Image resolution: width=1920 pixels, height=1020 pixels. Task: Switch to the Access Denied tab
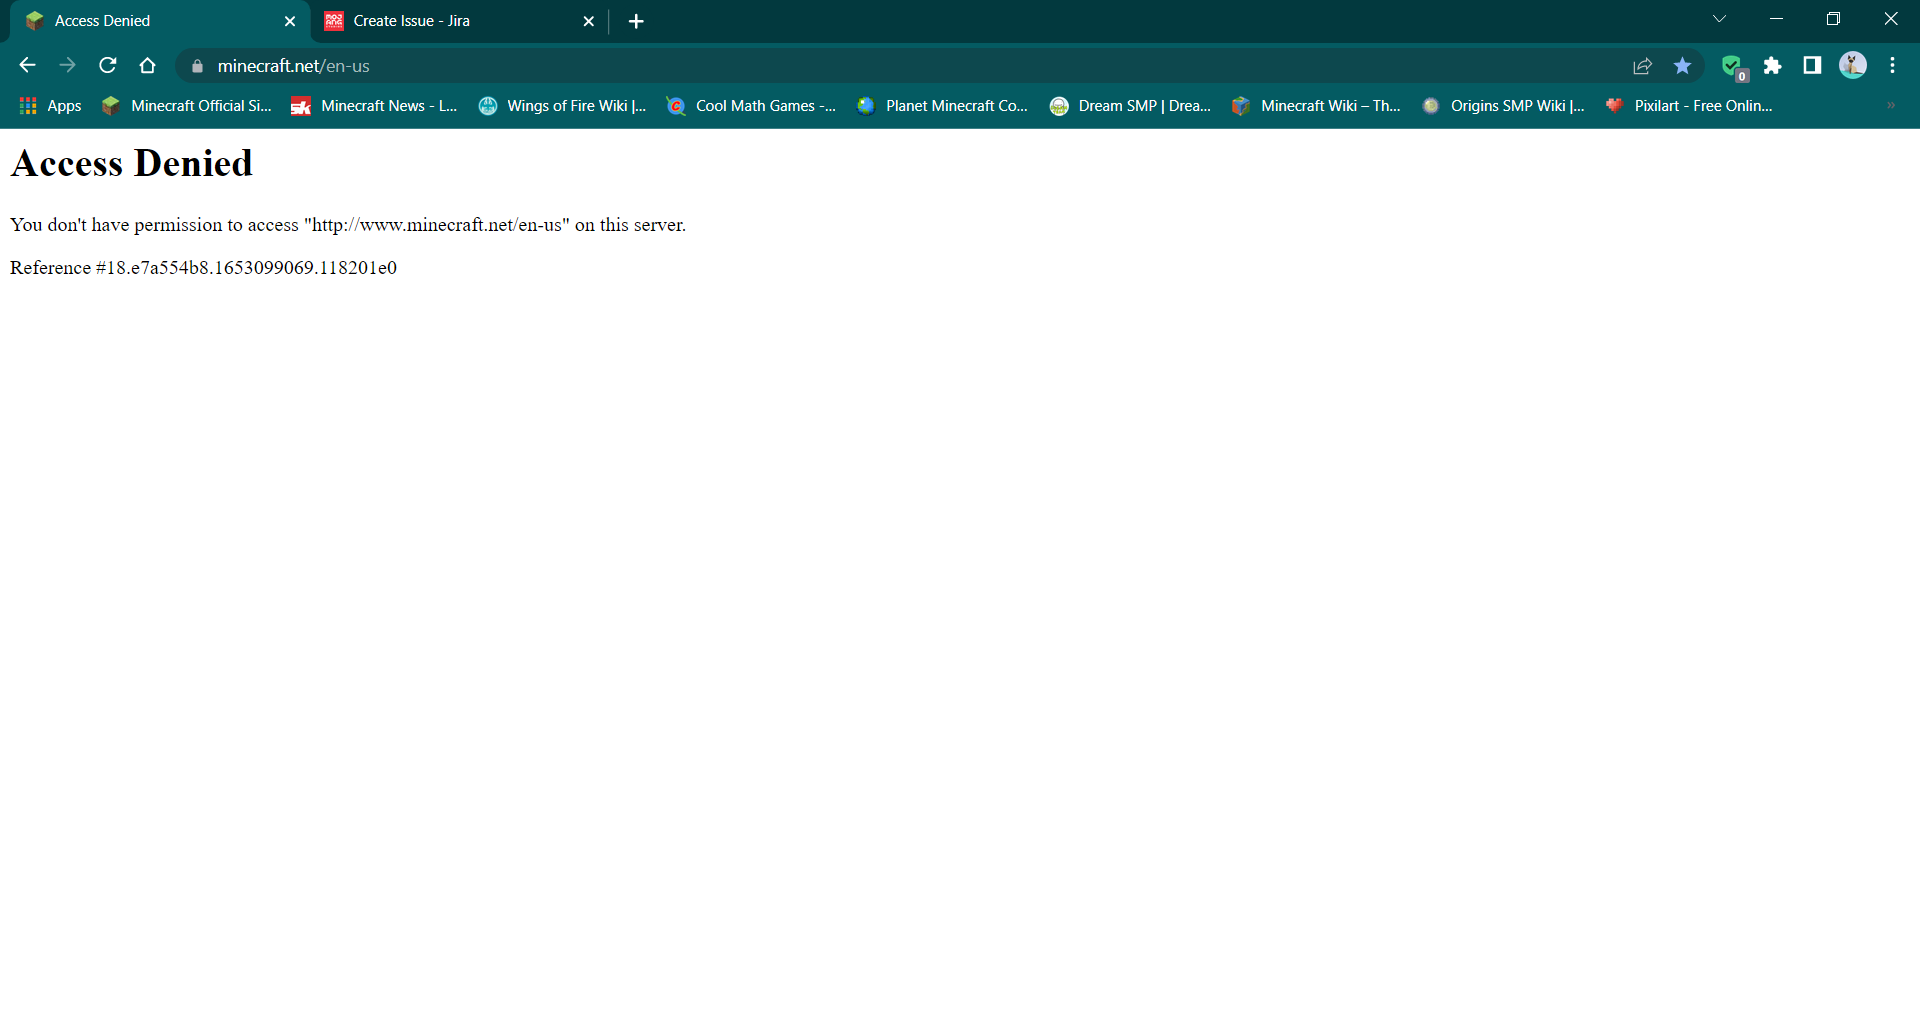[x=160, y=21]
